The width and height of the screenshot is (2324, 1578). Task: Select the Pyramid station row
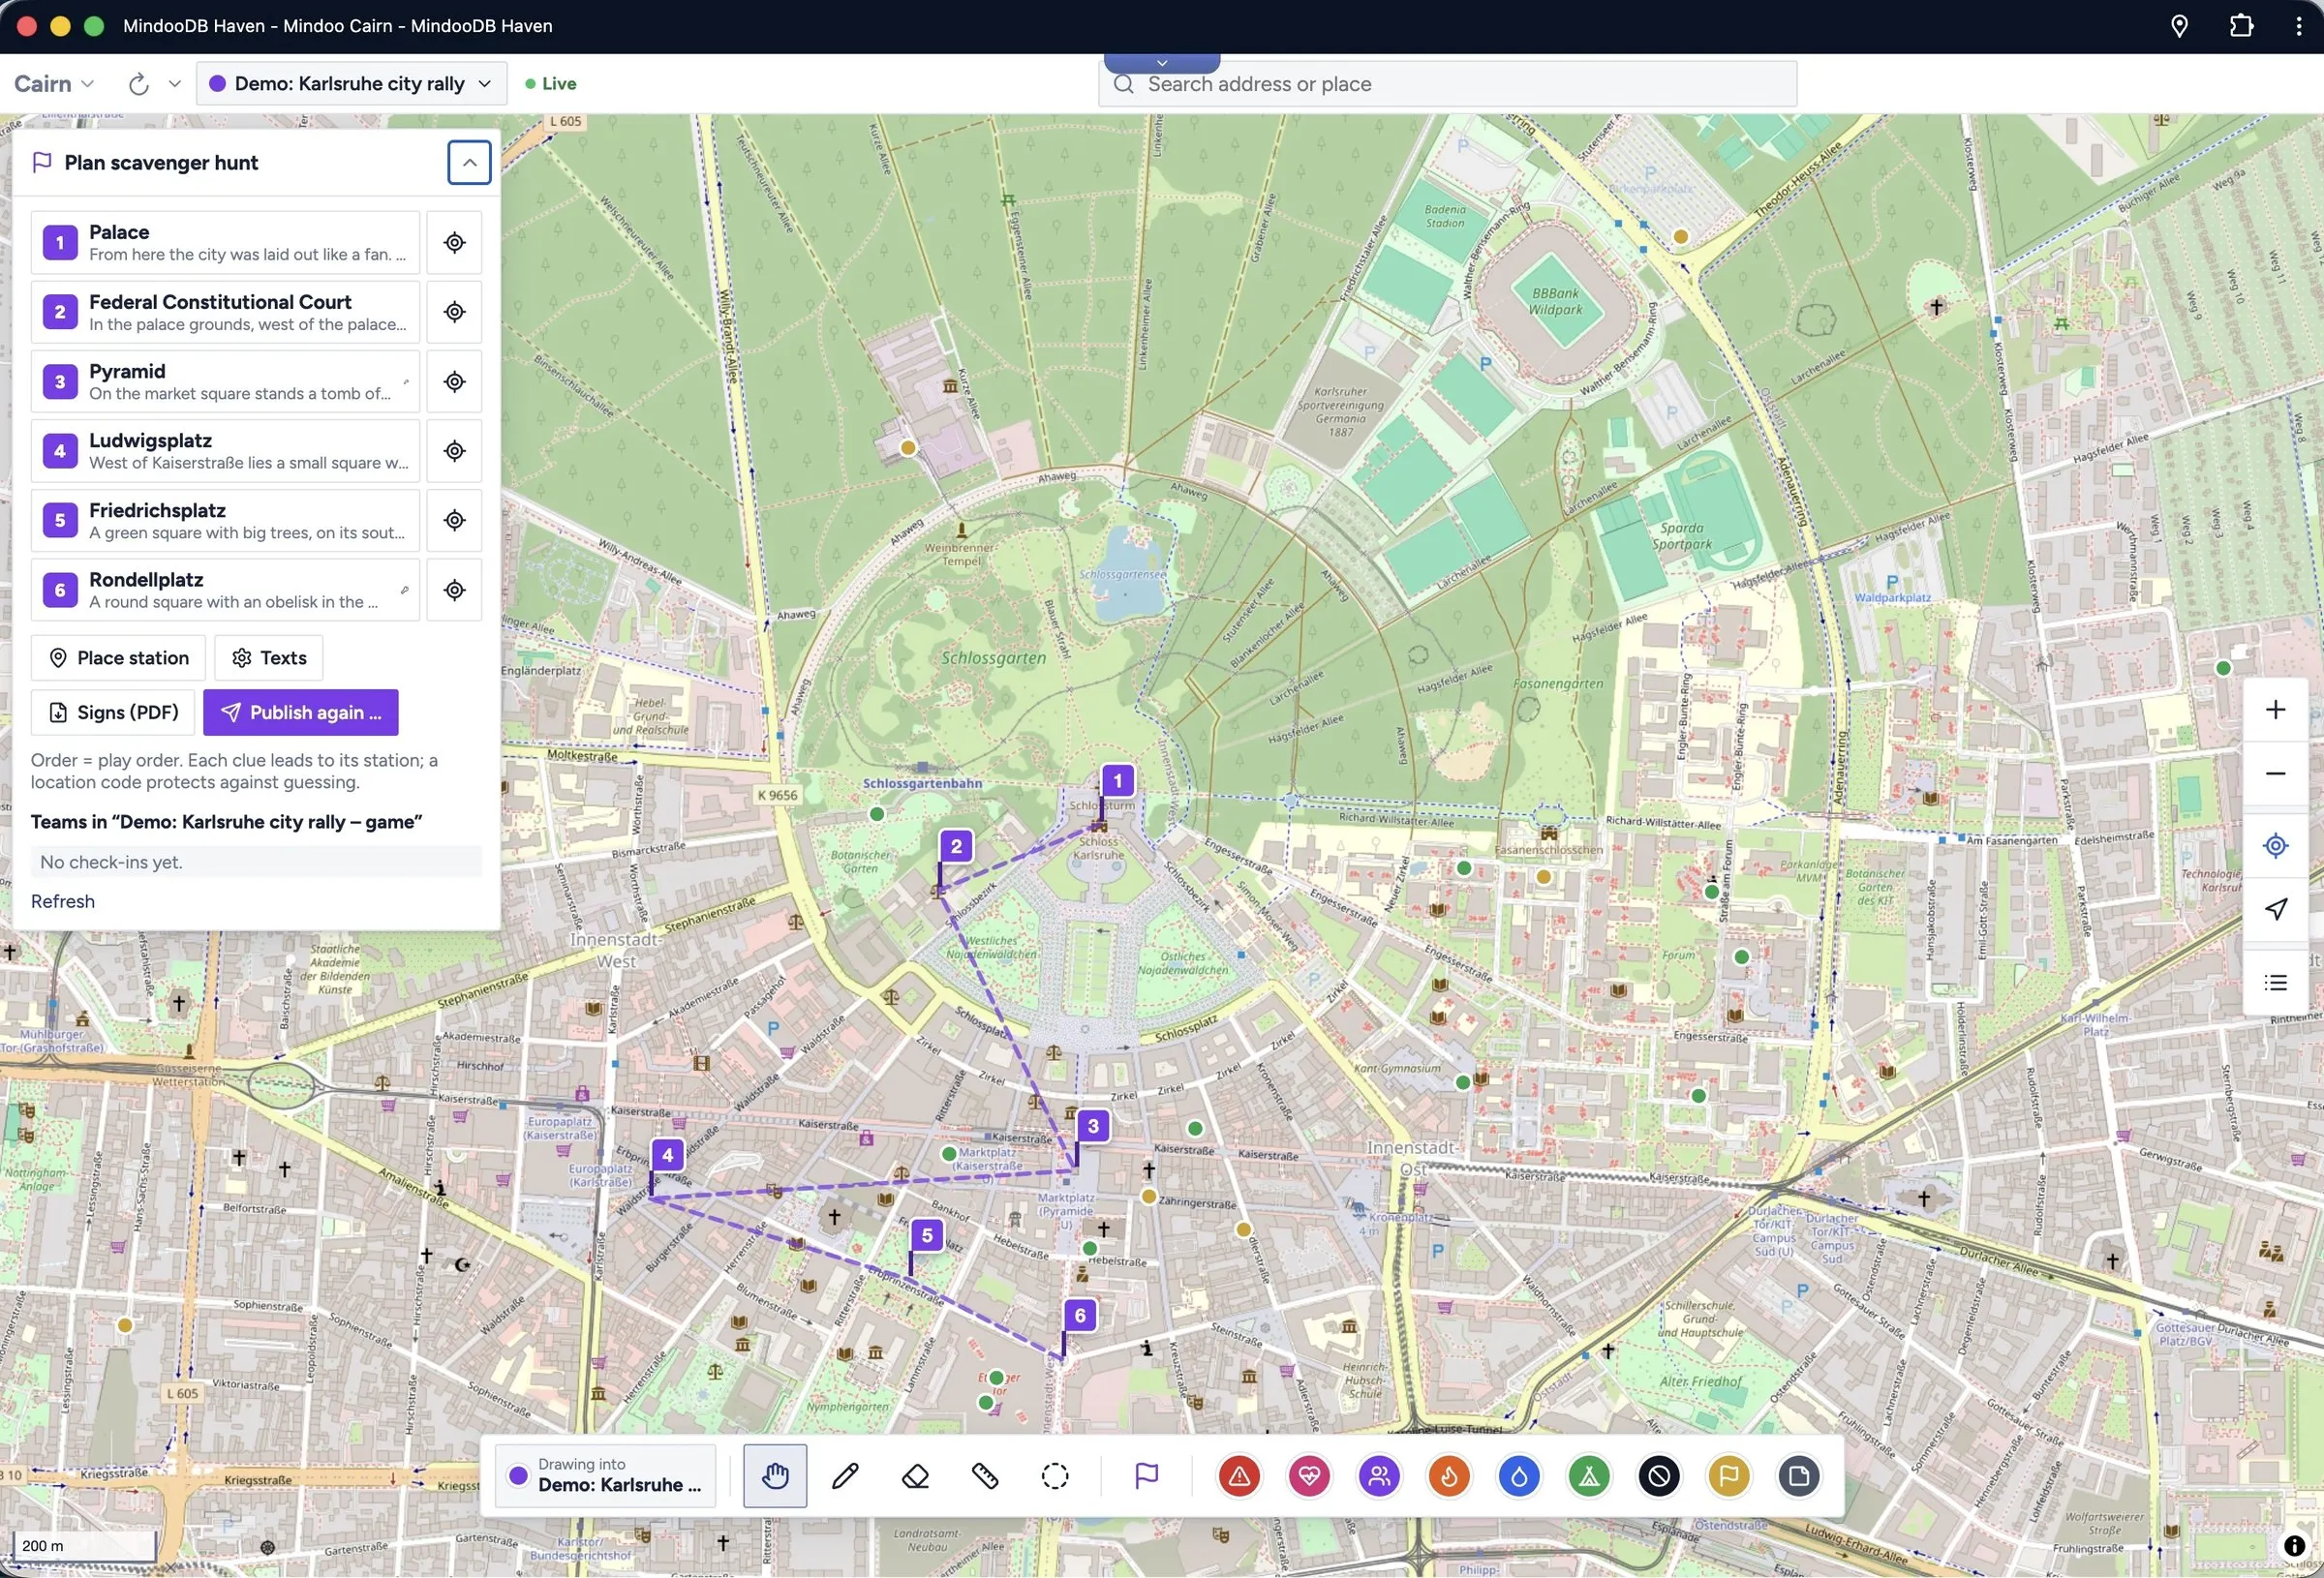tap(225, 381)
